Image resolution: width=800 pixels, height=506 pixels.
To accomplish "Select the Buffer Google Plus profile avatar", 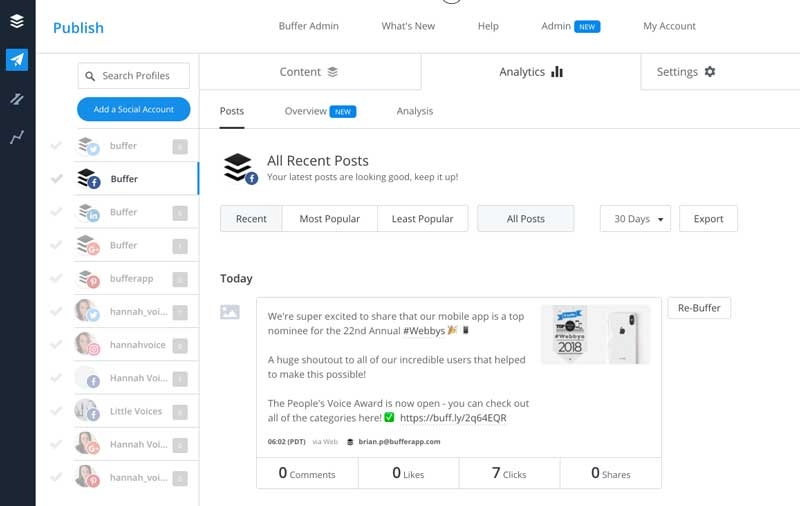I will pos(88,245).
